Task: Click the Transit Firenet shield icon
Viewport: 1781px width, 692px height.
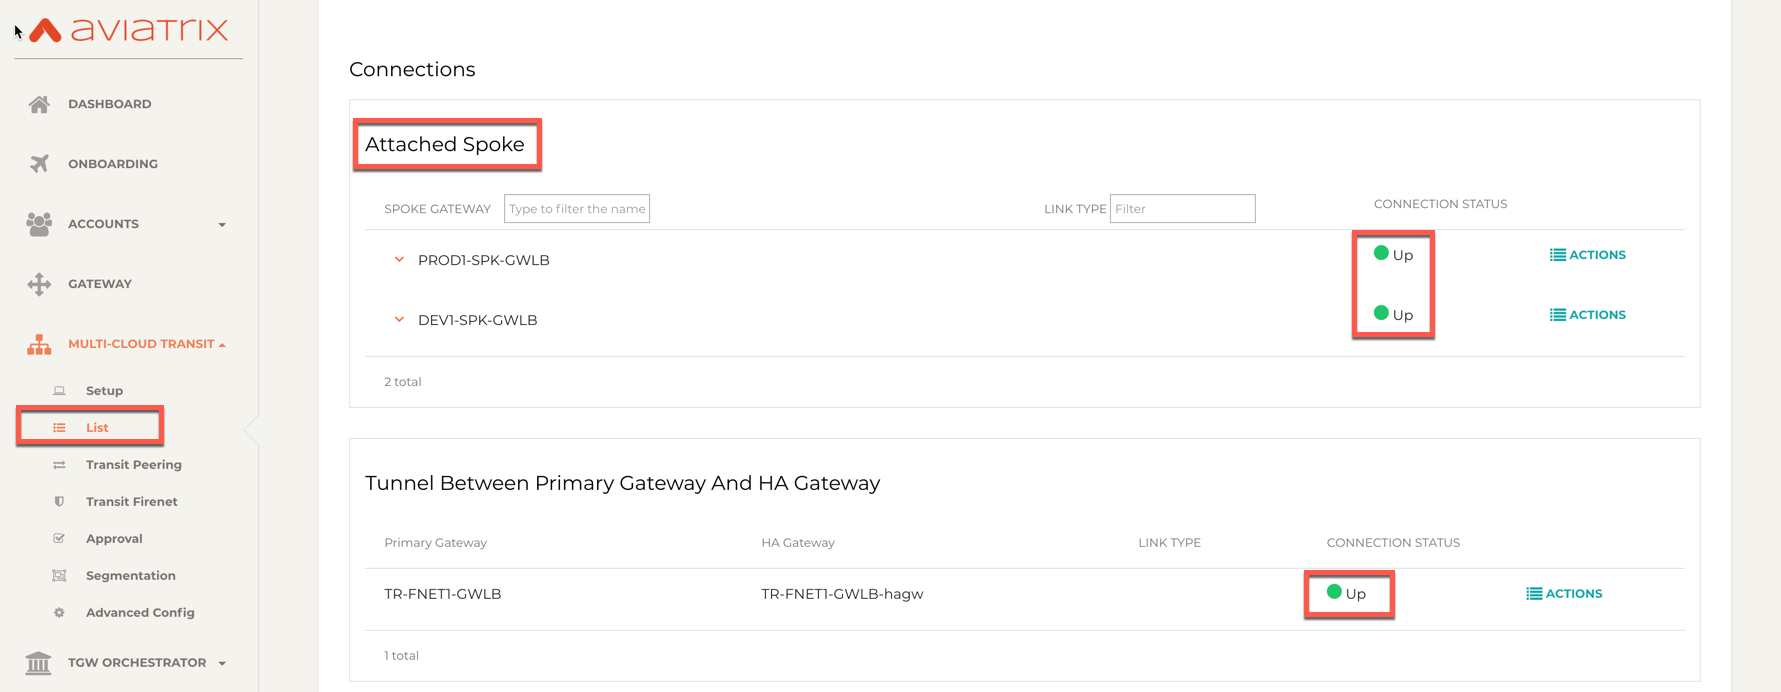Action: click(59, 502)
